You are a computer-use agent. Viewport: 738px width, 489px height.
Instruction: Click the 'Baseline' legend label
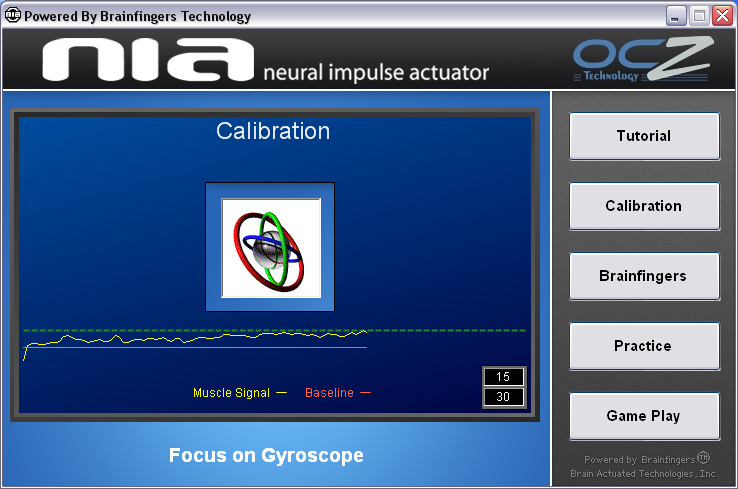coord(329,393)
